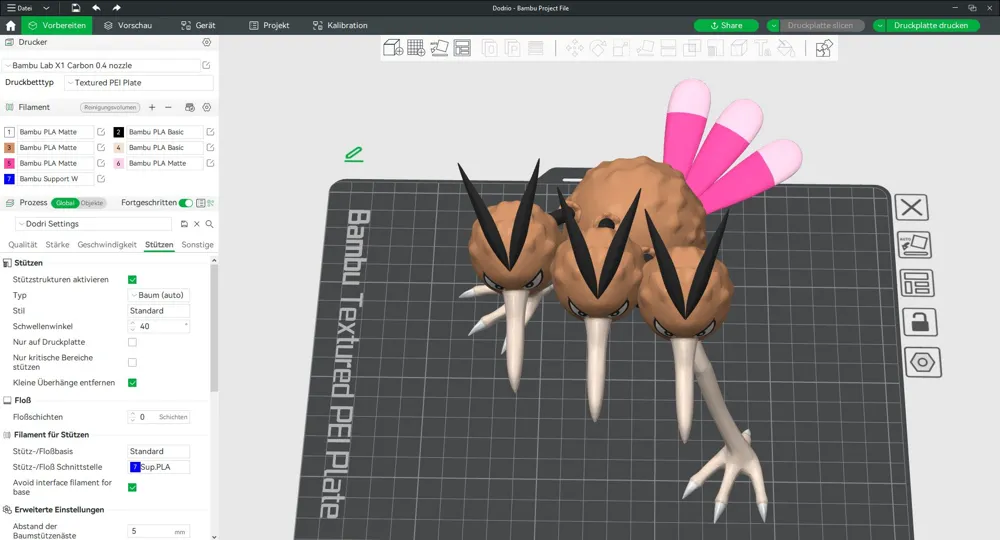
Task: Click filament 3 brown color swatch
Action: 9,147
